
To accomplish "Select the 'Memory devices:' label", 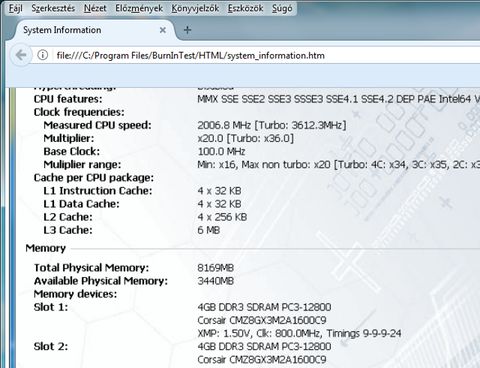I will point(75,294).
